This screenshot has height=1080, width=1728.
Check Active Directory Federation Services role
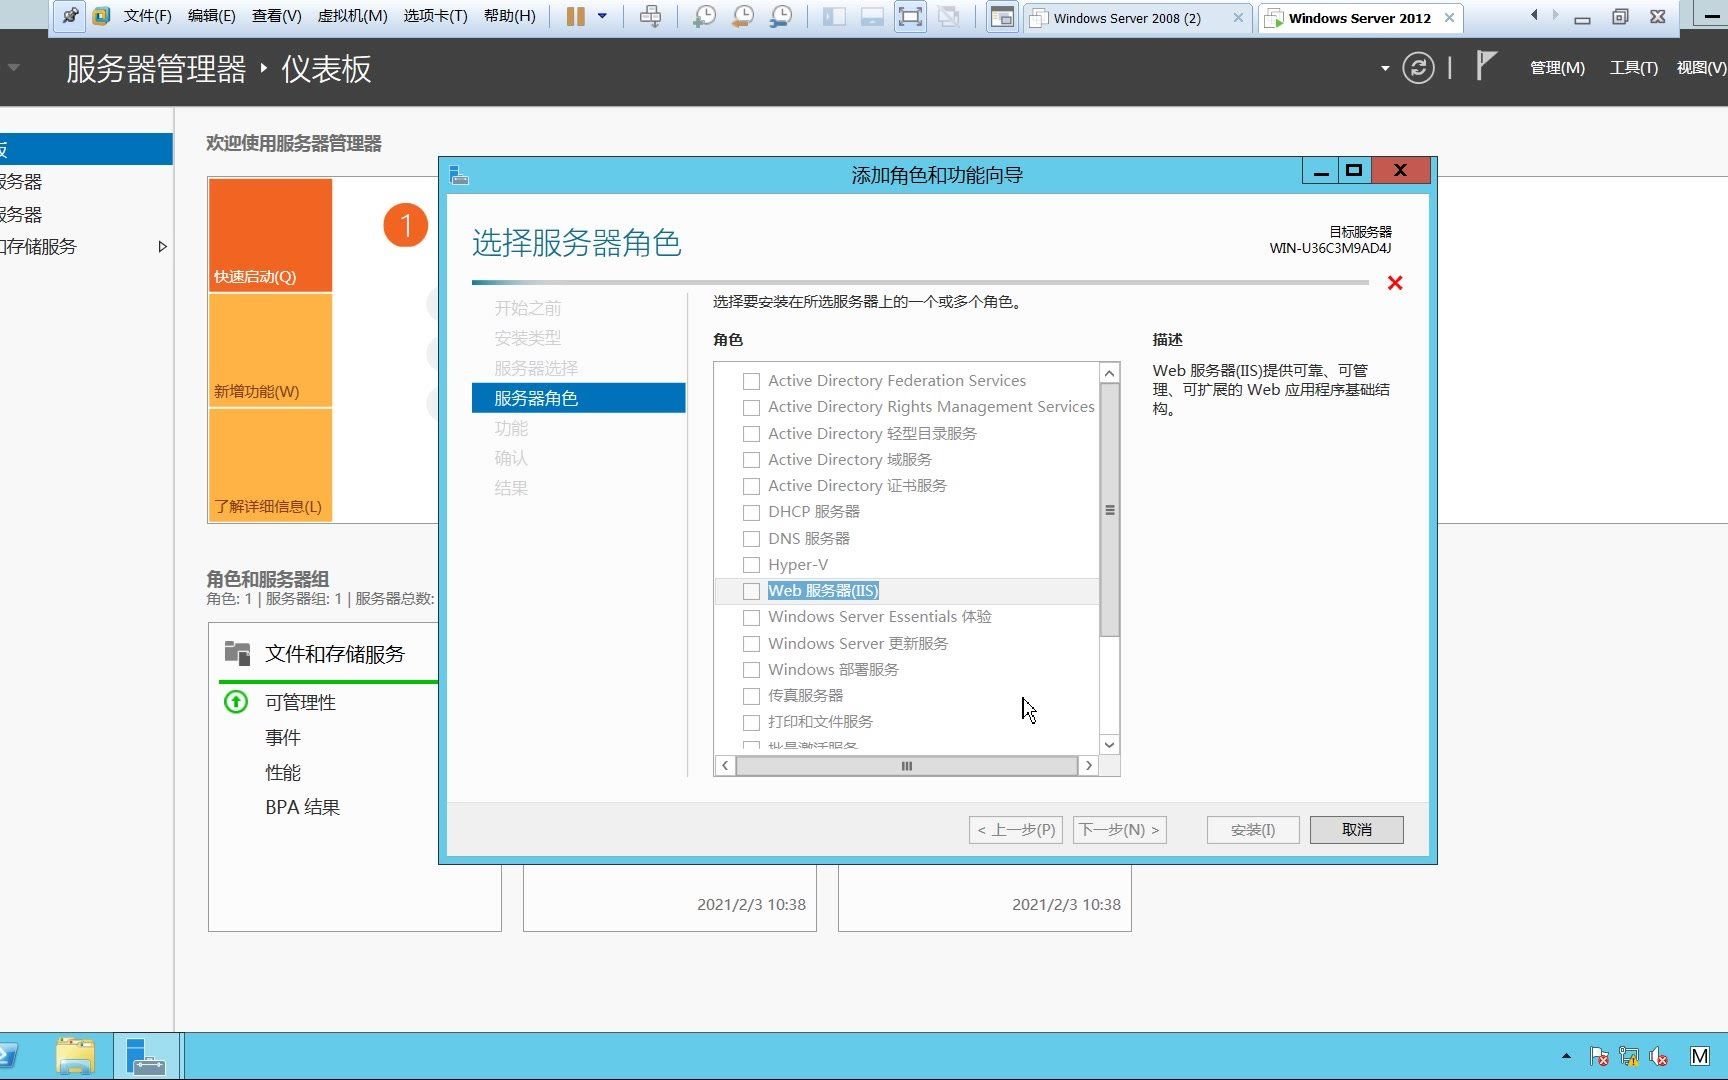751,381
